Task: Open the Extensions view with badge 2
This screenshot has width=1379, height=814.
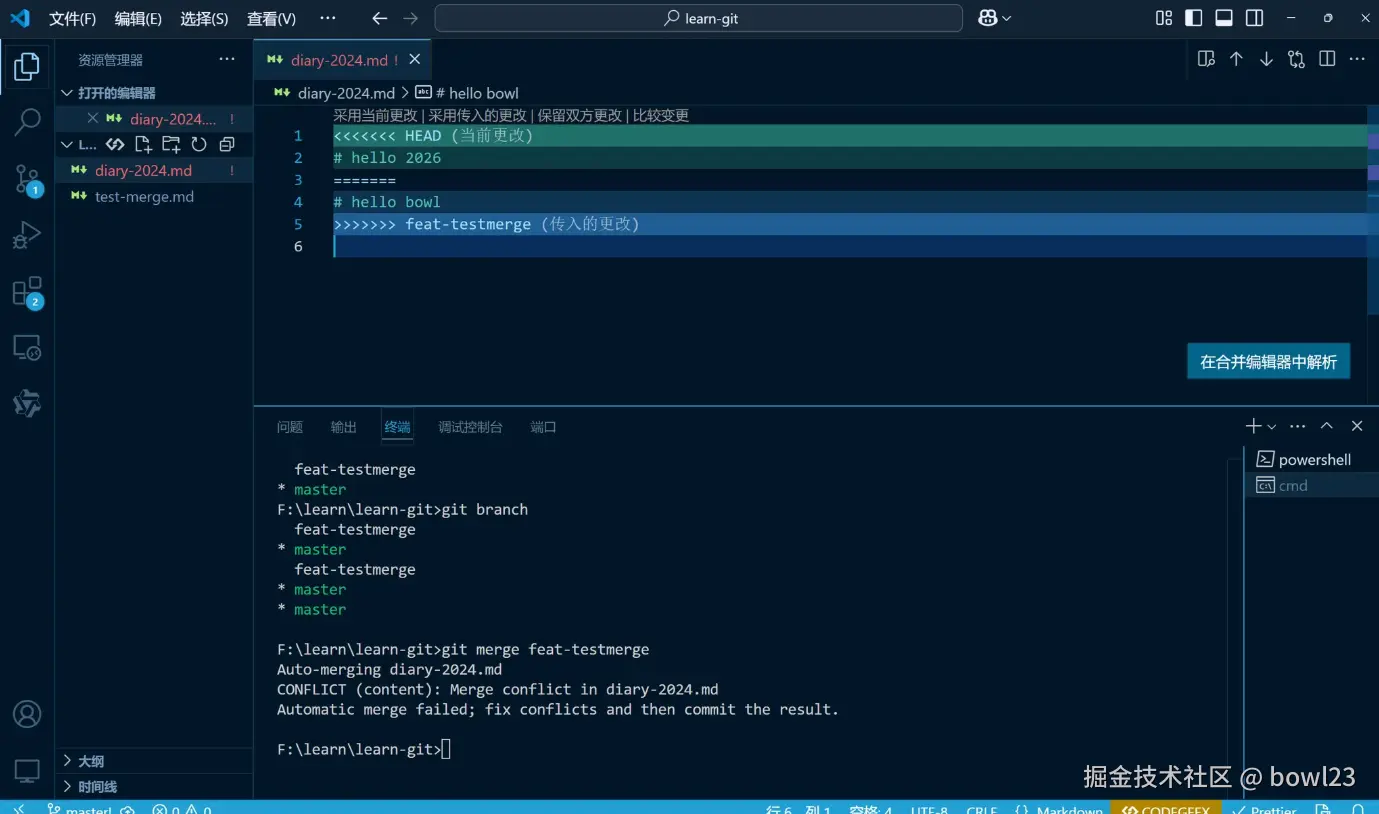Action: [x=27, y=292]
